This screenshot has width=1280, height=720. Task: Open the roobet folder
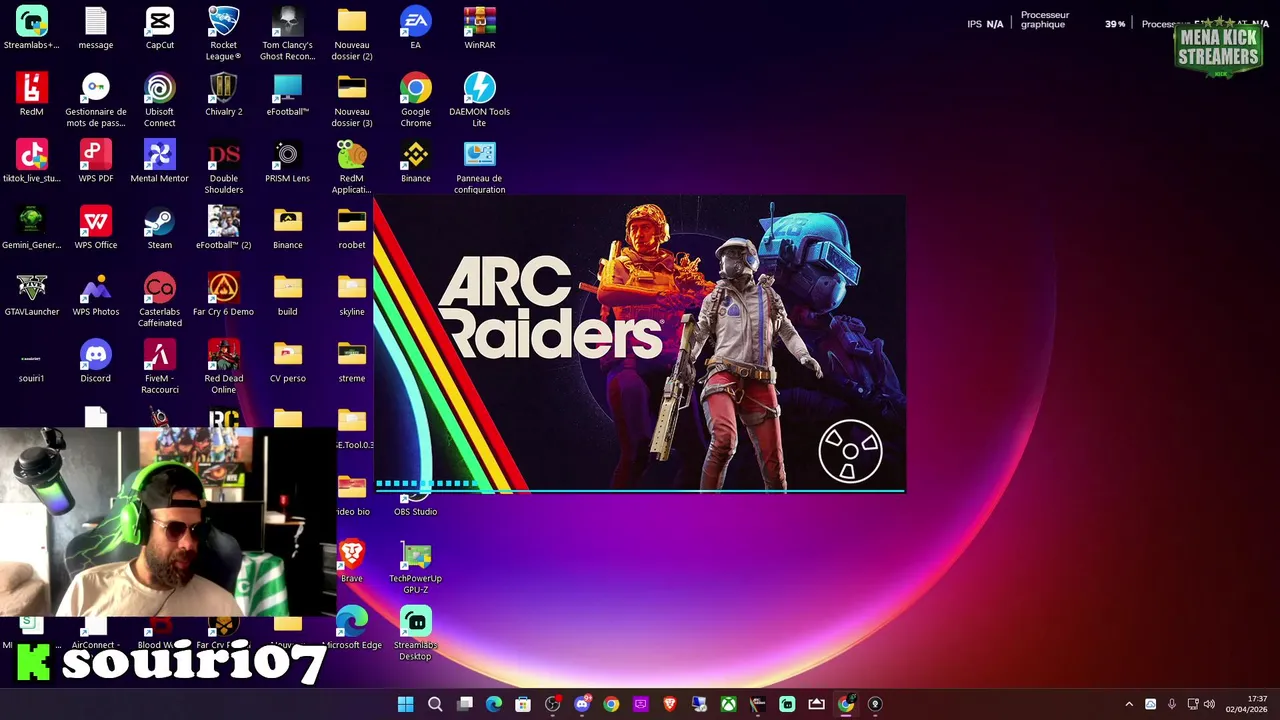click(352, 228)
